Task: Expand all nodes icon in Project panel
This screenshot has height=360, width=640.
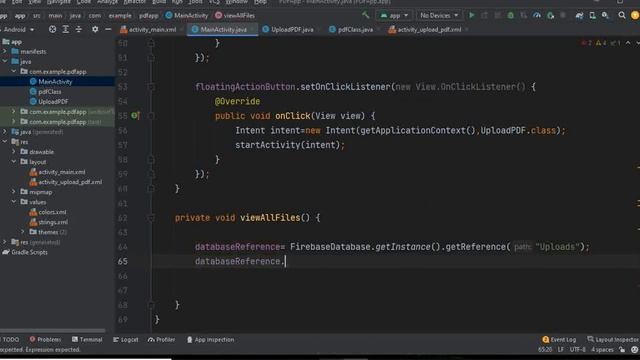Action: coord(65,29)
